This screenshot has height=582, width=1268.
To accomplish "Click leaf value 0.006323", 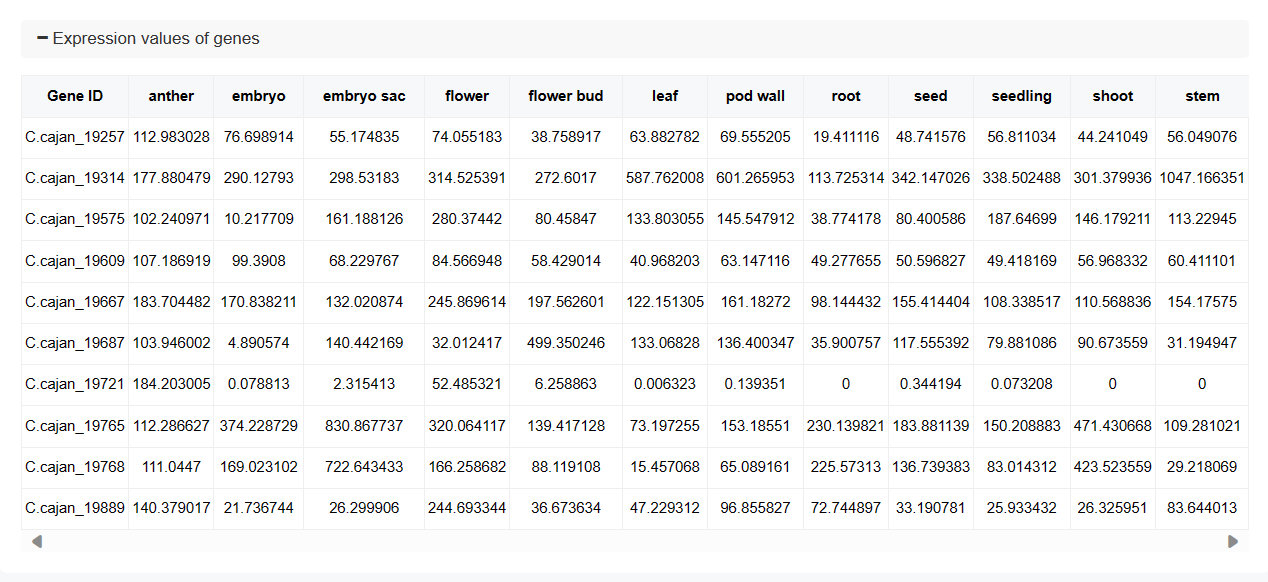I will (665, 384).
